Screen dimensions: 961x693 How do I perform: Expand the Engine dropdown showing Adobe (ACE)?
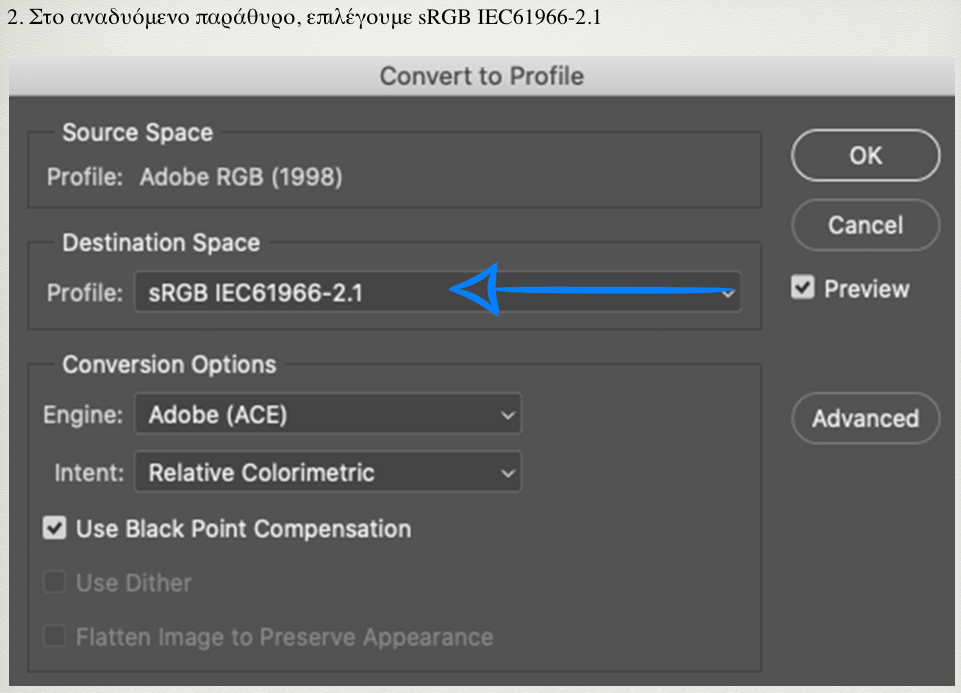pos(327,415)
